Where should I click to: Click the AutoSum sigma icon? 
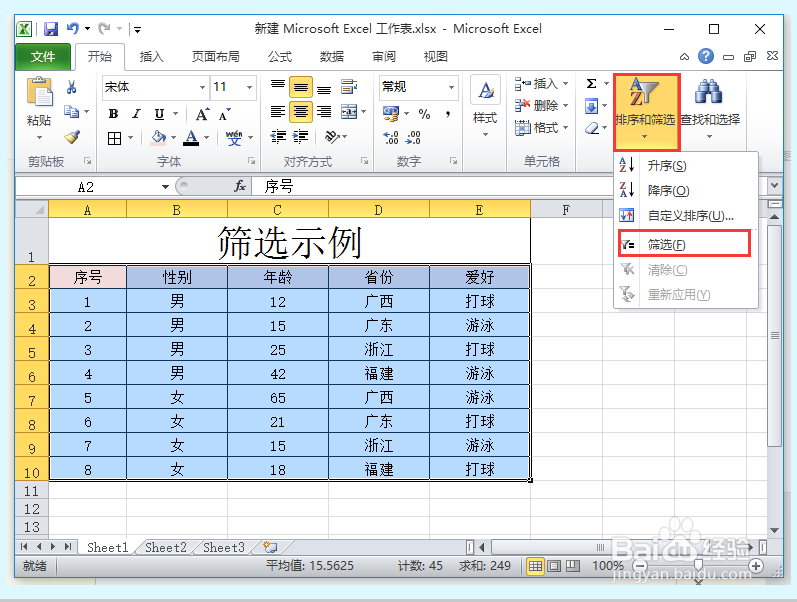point(591,84)
